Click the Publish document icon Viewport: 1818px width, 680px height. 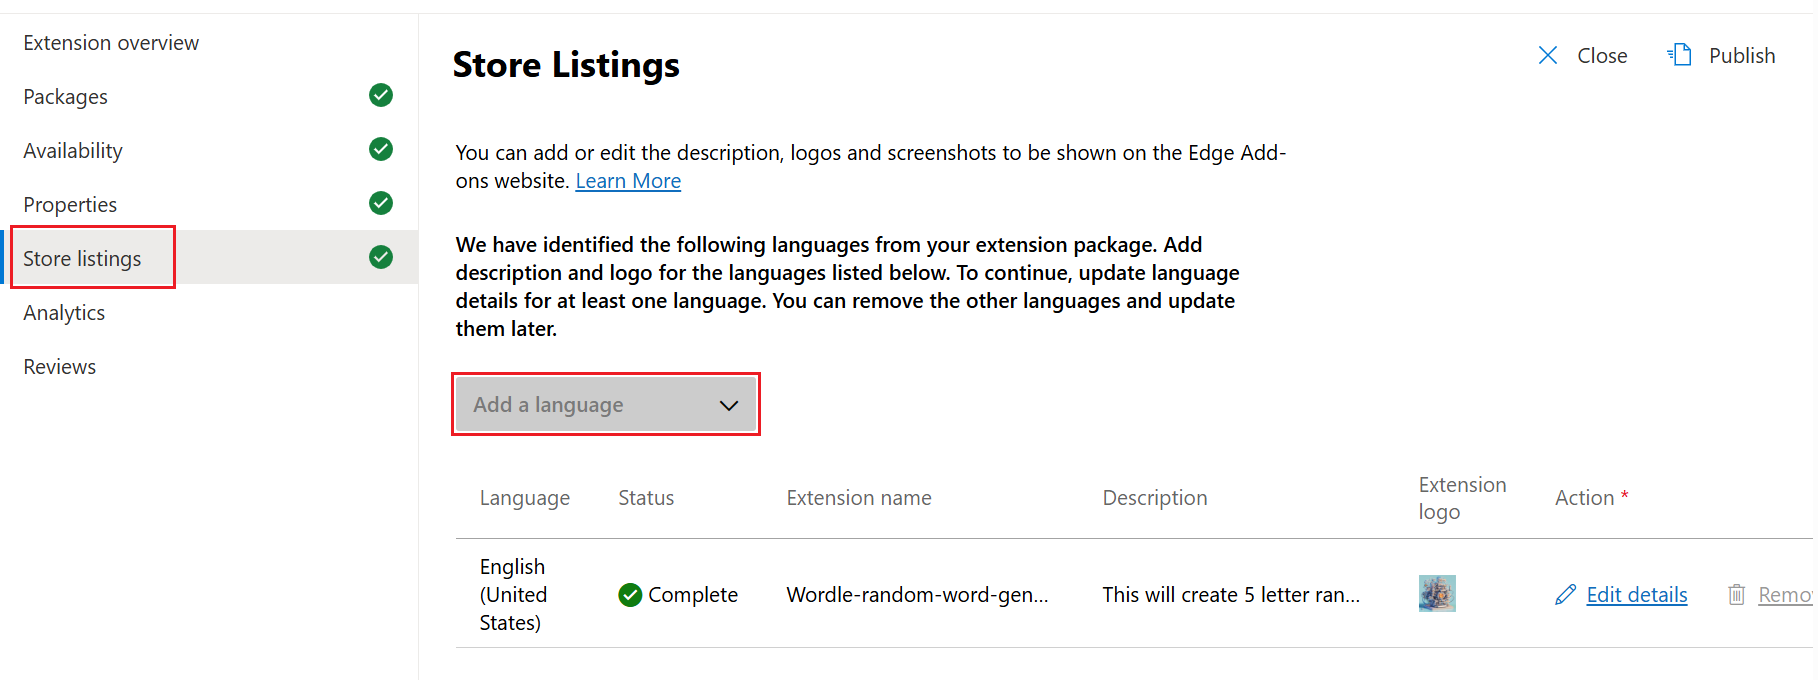point(1680,55)
